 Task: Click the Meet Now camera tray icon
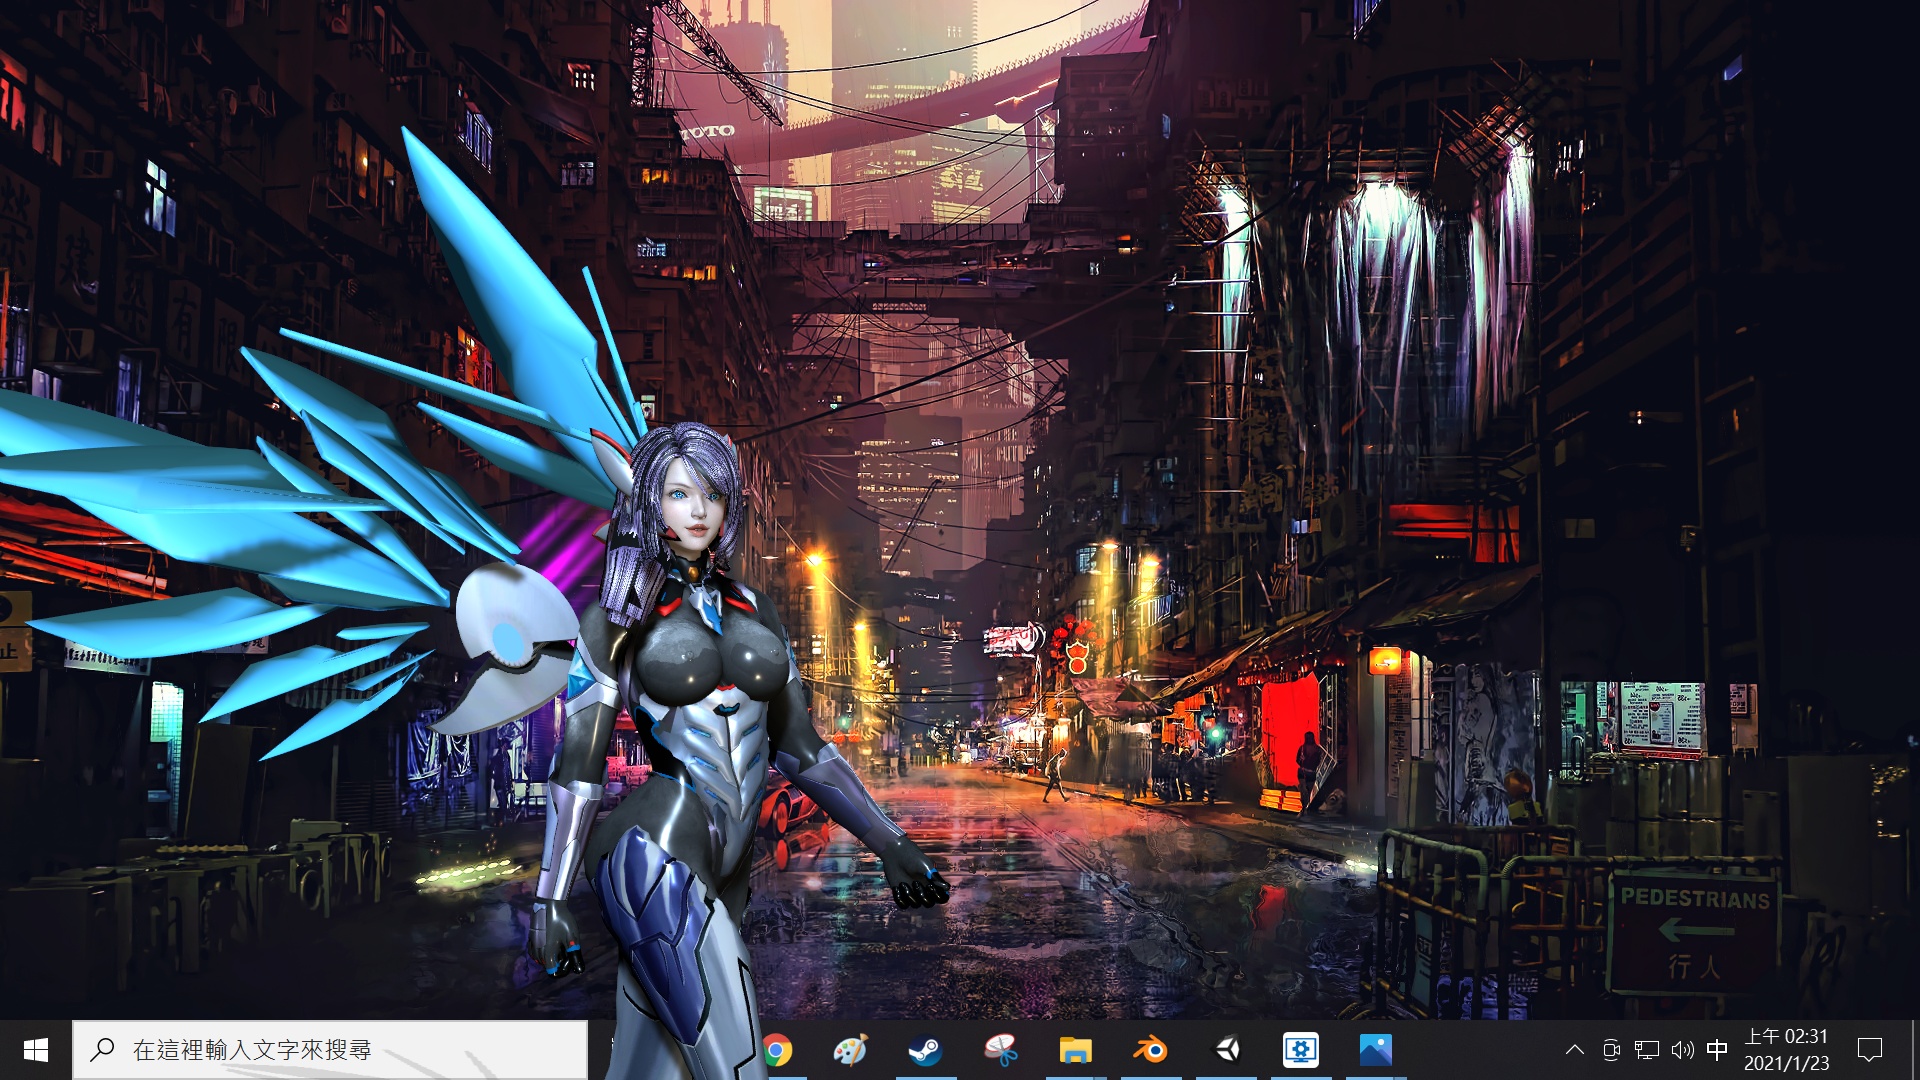[x=1611, y=1050]
